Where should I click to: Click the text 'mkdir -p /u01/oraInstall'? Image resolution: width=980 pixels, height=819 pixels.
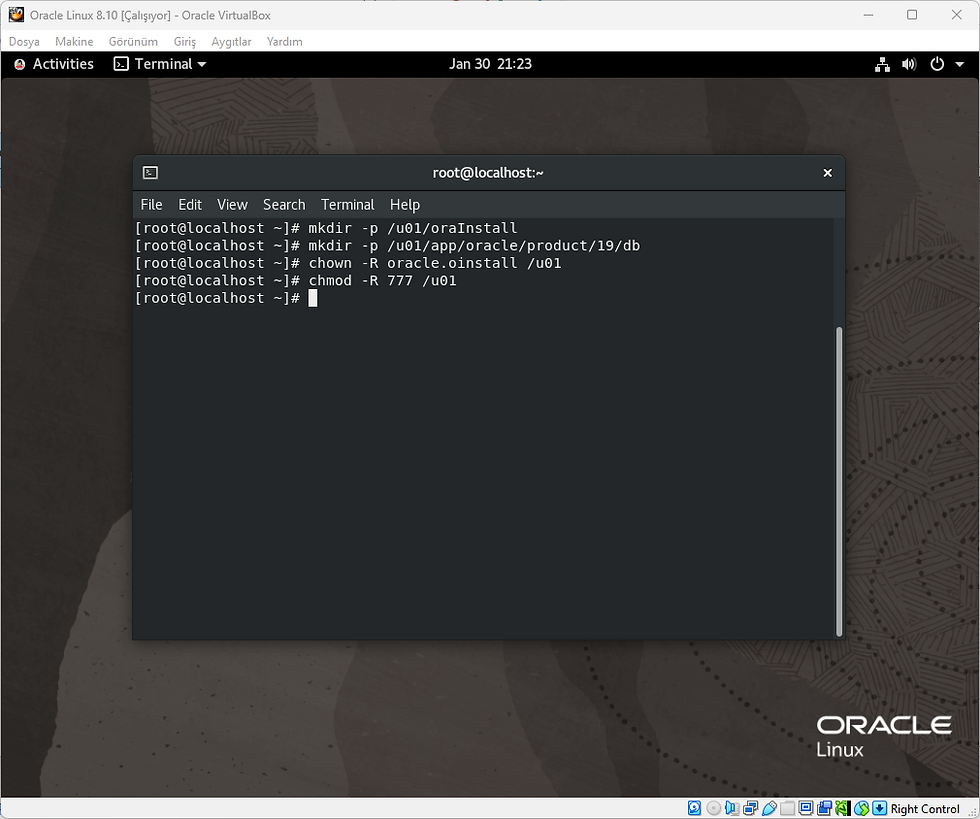[x=412, y=228]
